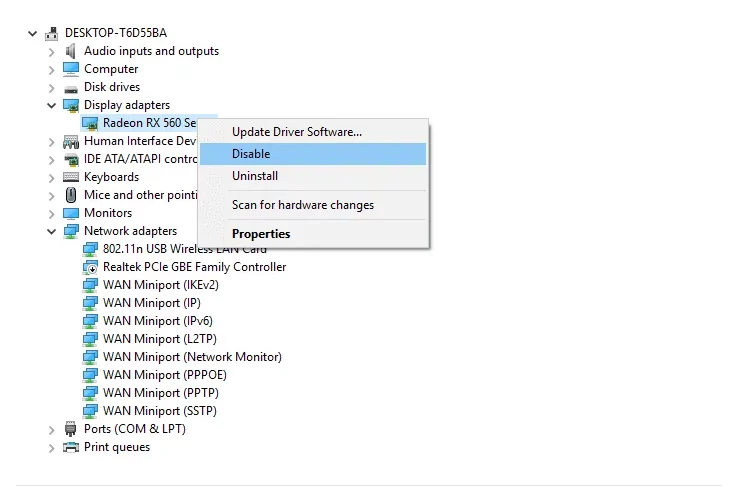This screenshot has width=737, height=500.
Task: Click the IDE ATA/ATAPI controllers icon
Action: (71, 159)
